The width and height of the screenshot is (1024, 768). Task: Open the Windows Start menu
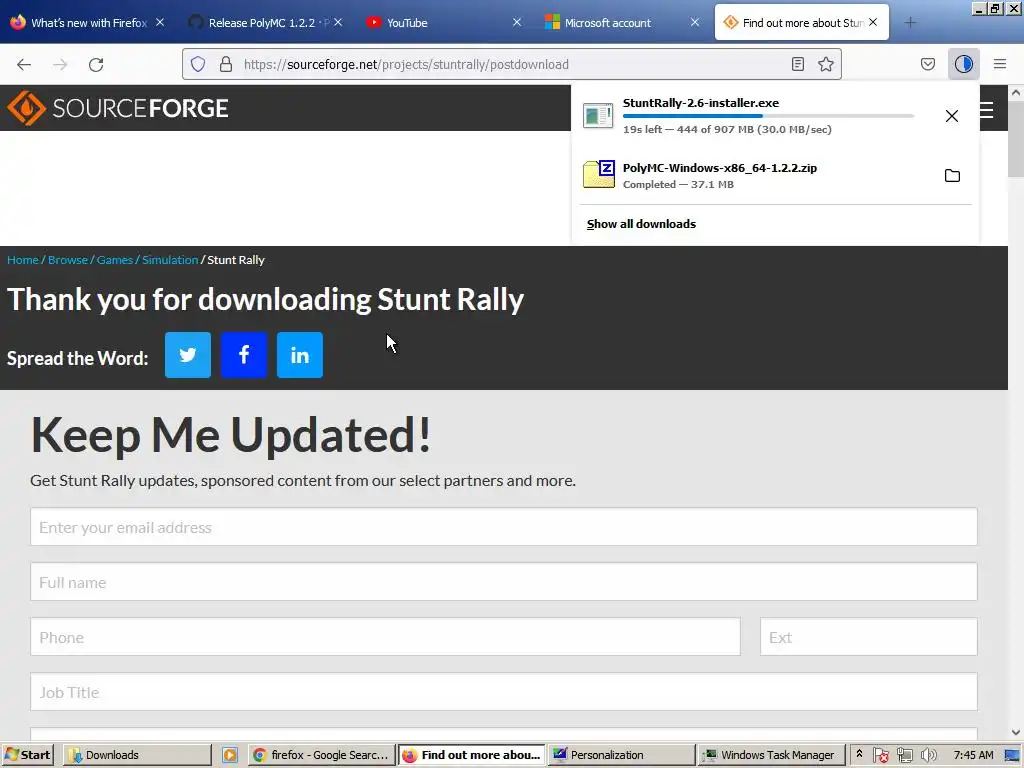coord(27,755)
